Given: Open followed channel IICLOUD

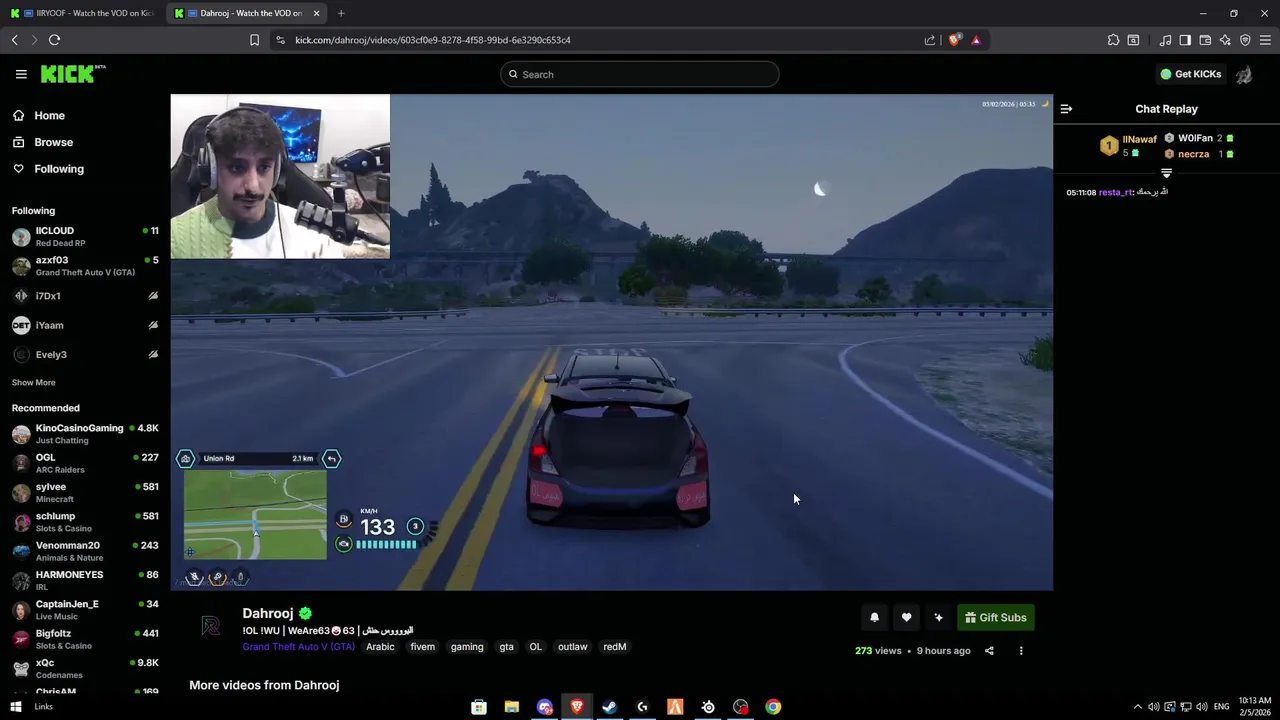Looking at the screenshot, I should click(x=84, y=237).
